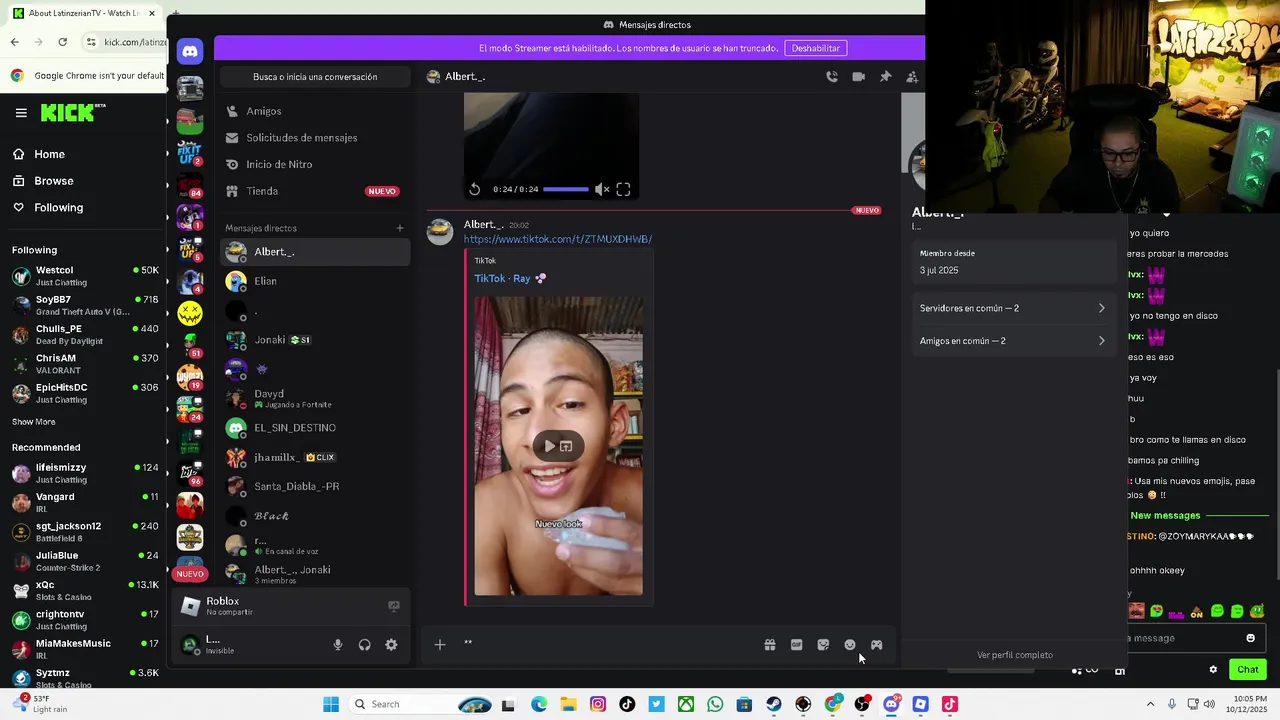The width and height of the screenshot is (1280, 720).
Task: Seek the video progress bar
Action: point(566,189)
